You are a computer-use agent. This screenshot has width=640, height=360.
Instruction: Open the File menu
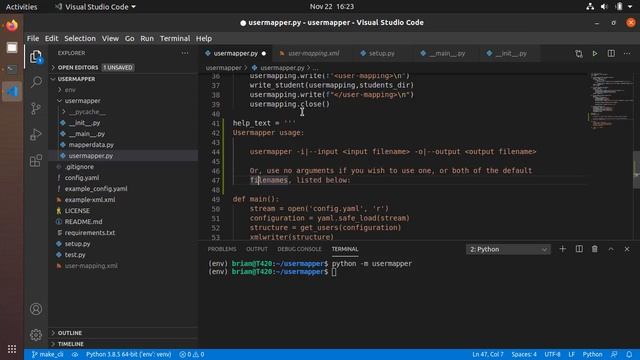point(33,38)
